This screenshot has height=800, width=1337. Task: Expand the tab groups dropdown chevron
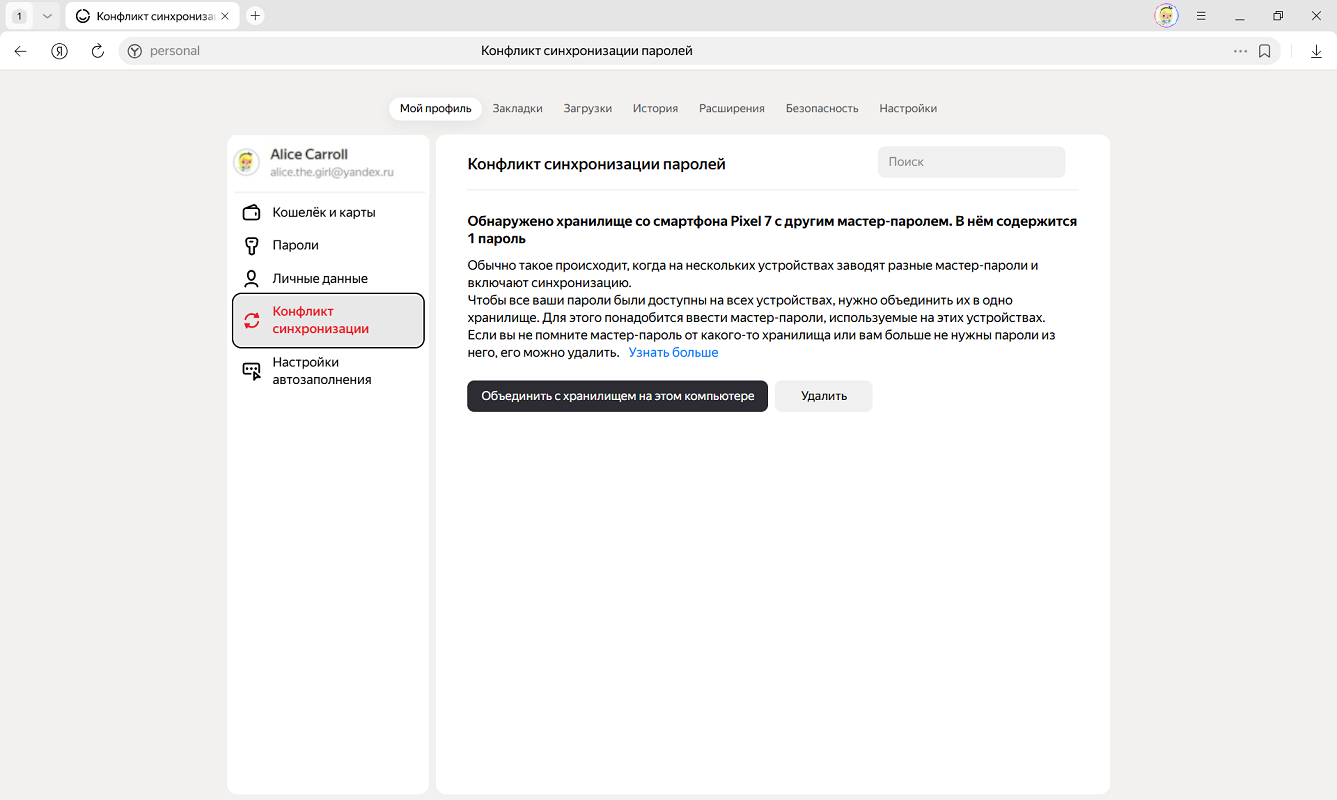pos(47,16)
